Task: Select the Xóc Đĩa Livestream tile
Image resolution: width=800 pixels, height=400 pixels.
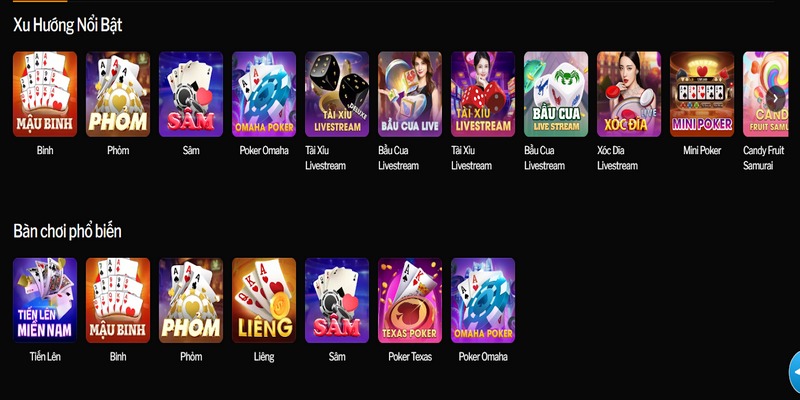Action: click(x=629, y=94)
